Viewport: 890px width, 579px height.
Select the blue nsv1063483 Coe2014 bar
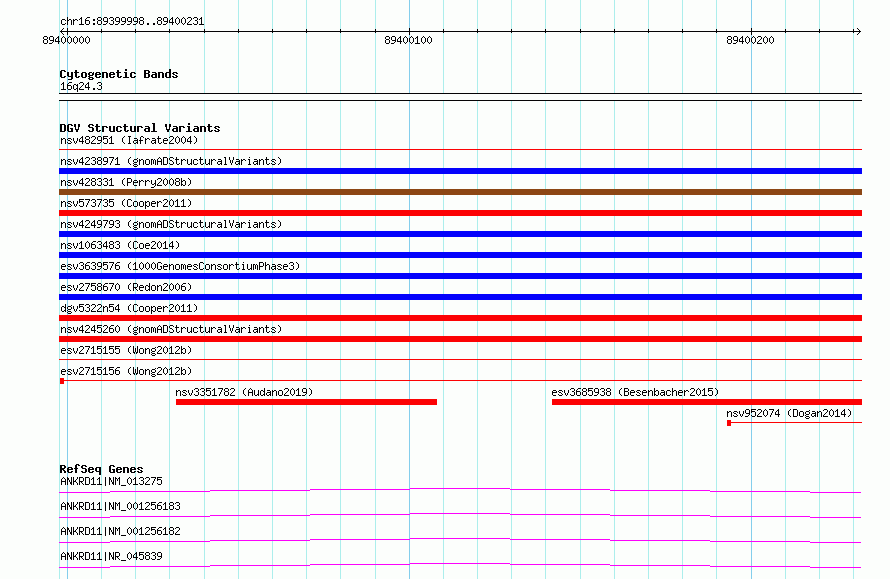point(460,255)
